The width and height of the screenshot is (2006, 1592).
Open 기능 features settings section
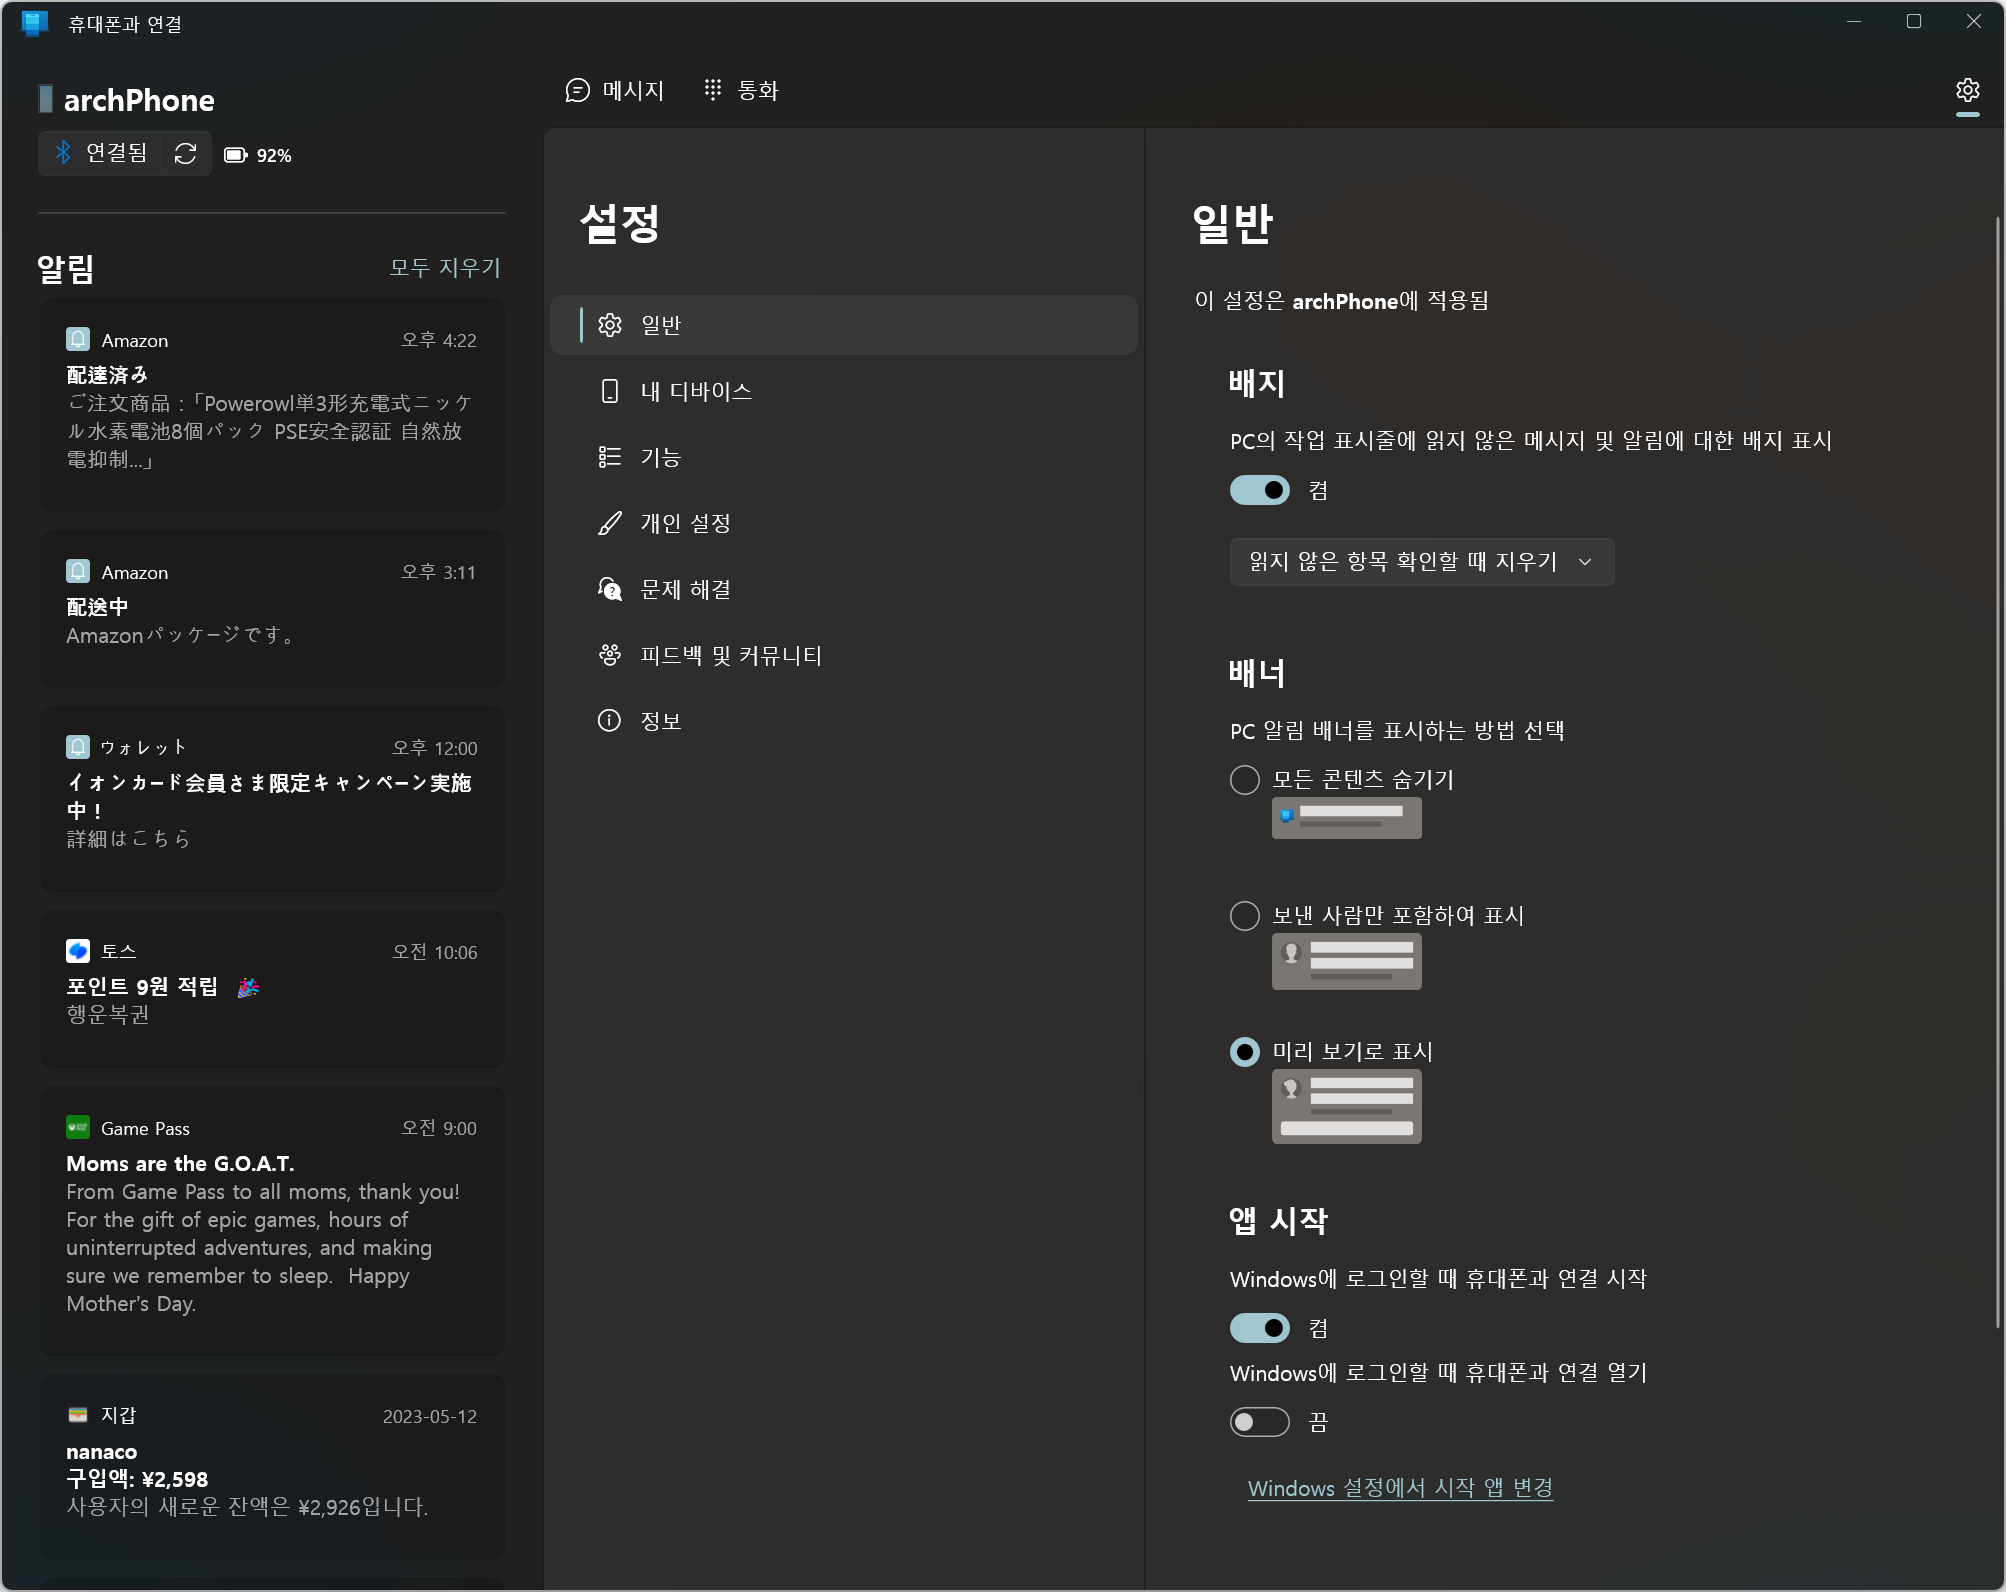(660, 457)
